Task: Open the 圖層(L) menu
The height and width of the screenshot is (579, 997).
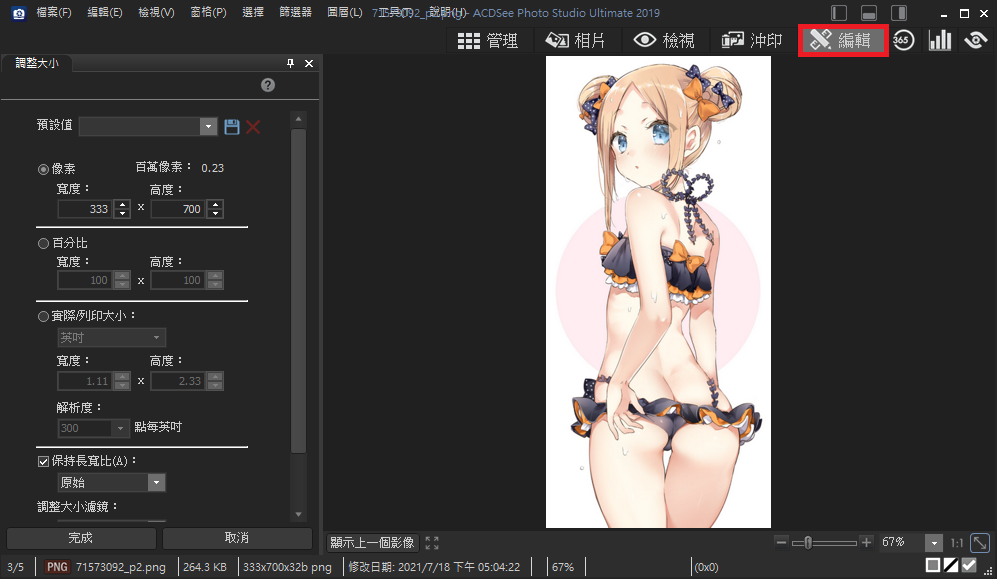Action: click(345, 13)
